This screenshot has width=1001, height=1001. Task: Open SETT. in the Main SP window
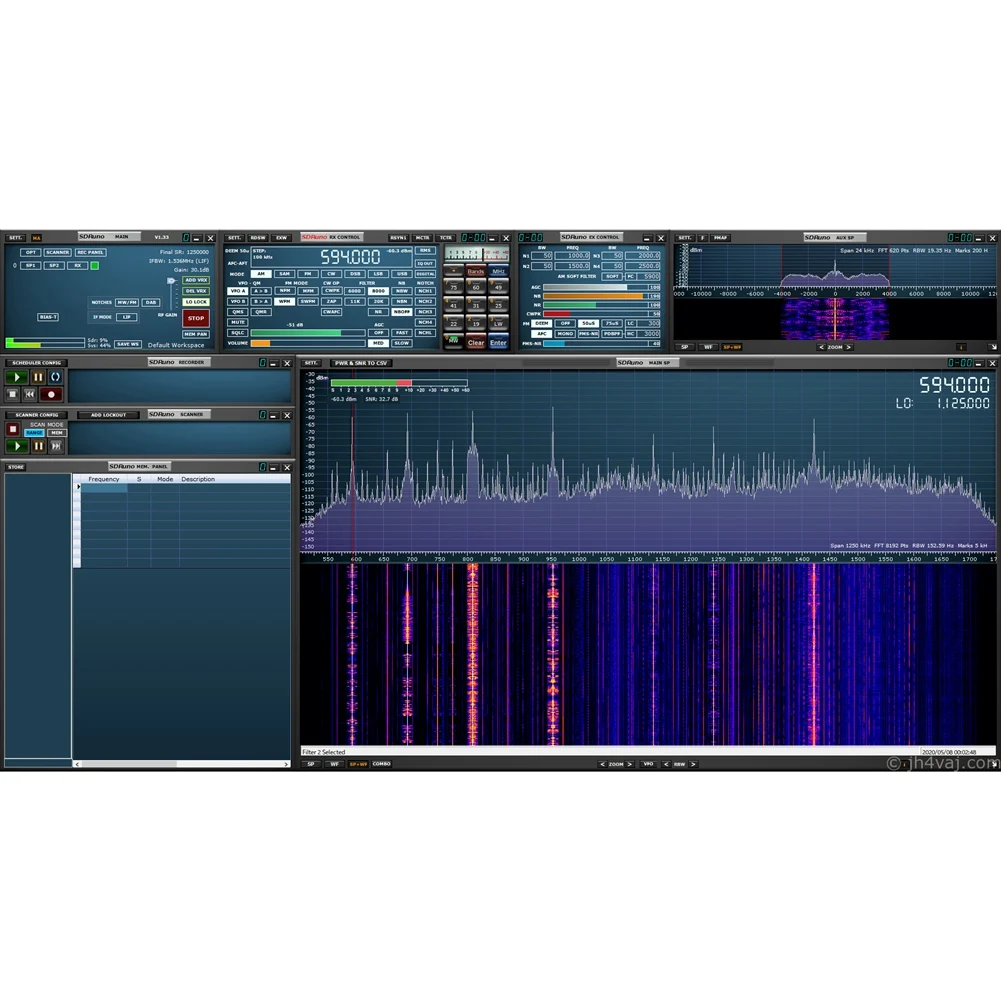click(312, 363)
